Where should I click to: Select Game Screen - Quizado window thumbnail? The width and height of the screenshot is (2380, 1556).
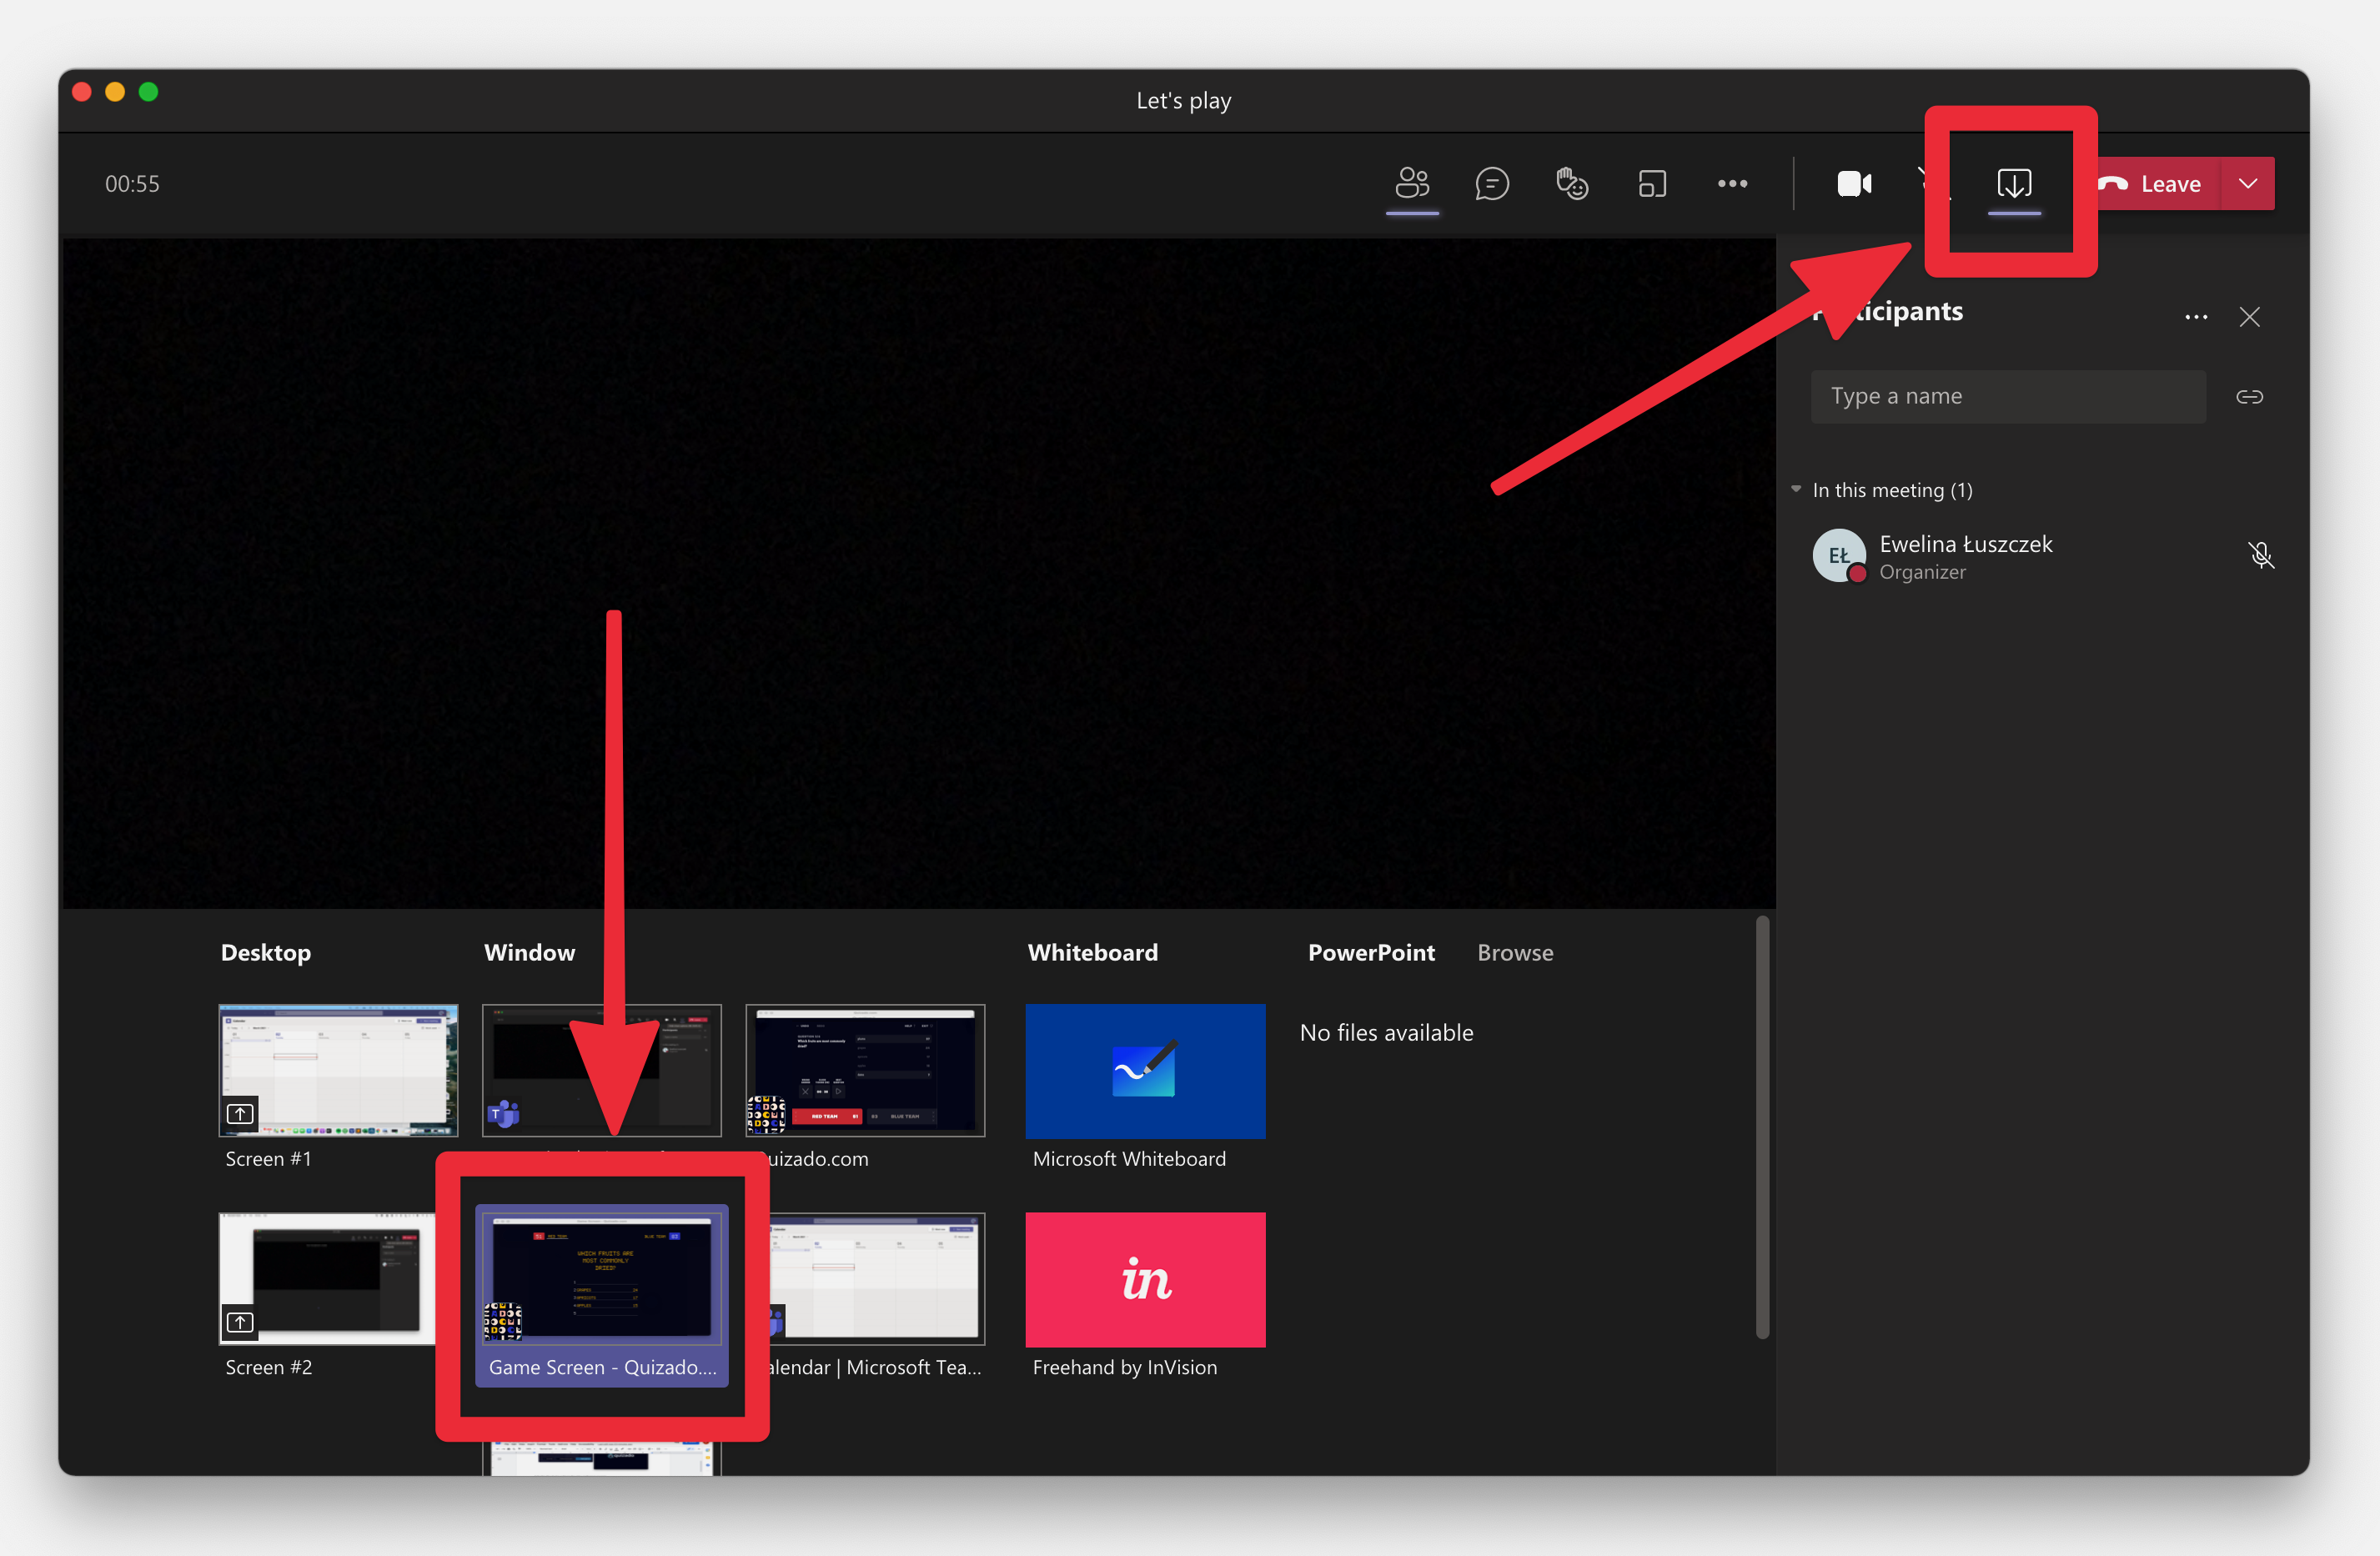[x=602, y=1280]
